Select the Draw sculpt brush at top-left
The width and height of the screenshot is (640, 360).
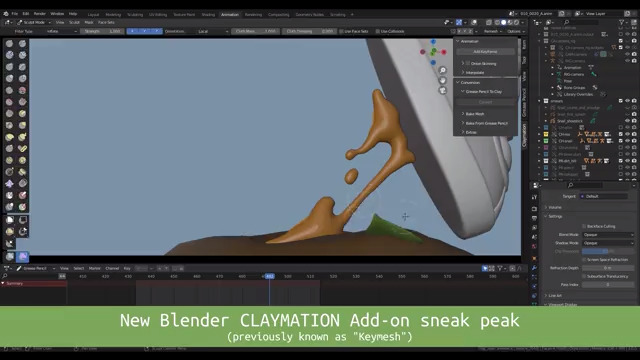click(x=9, y=43)
